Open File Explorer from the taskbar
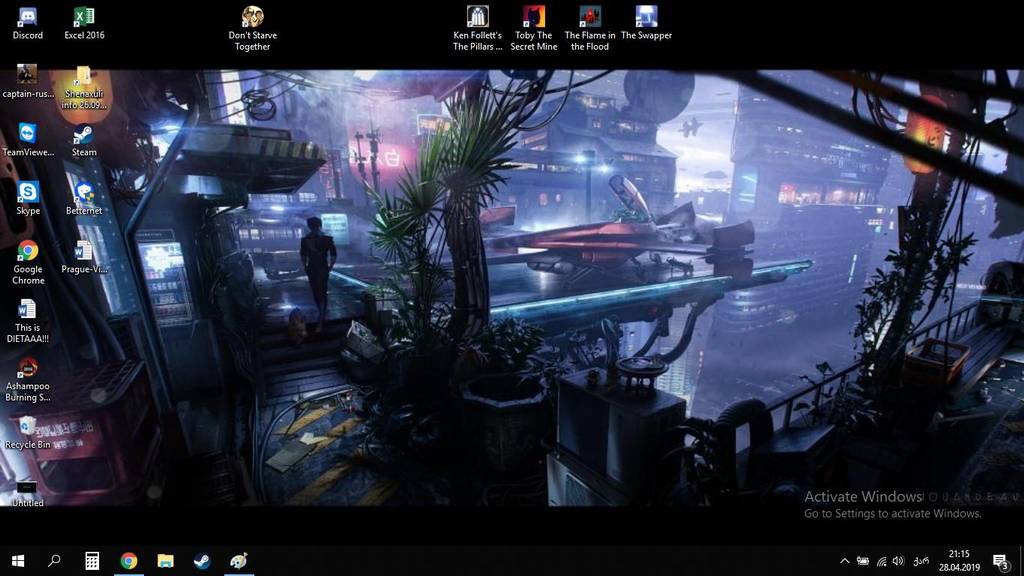The height and width of the screenshot is (576, 1024). point(165,561)
